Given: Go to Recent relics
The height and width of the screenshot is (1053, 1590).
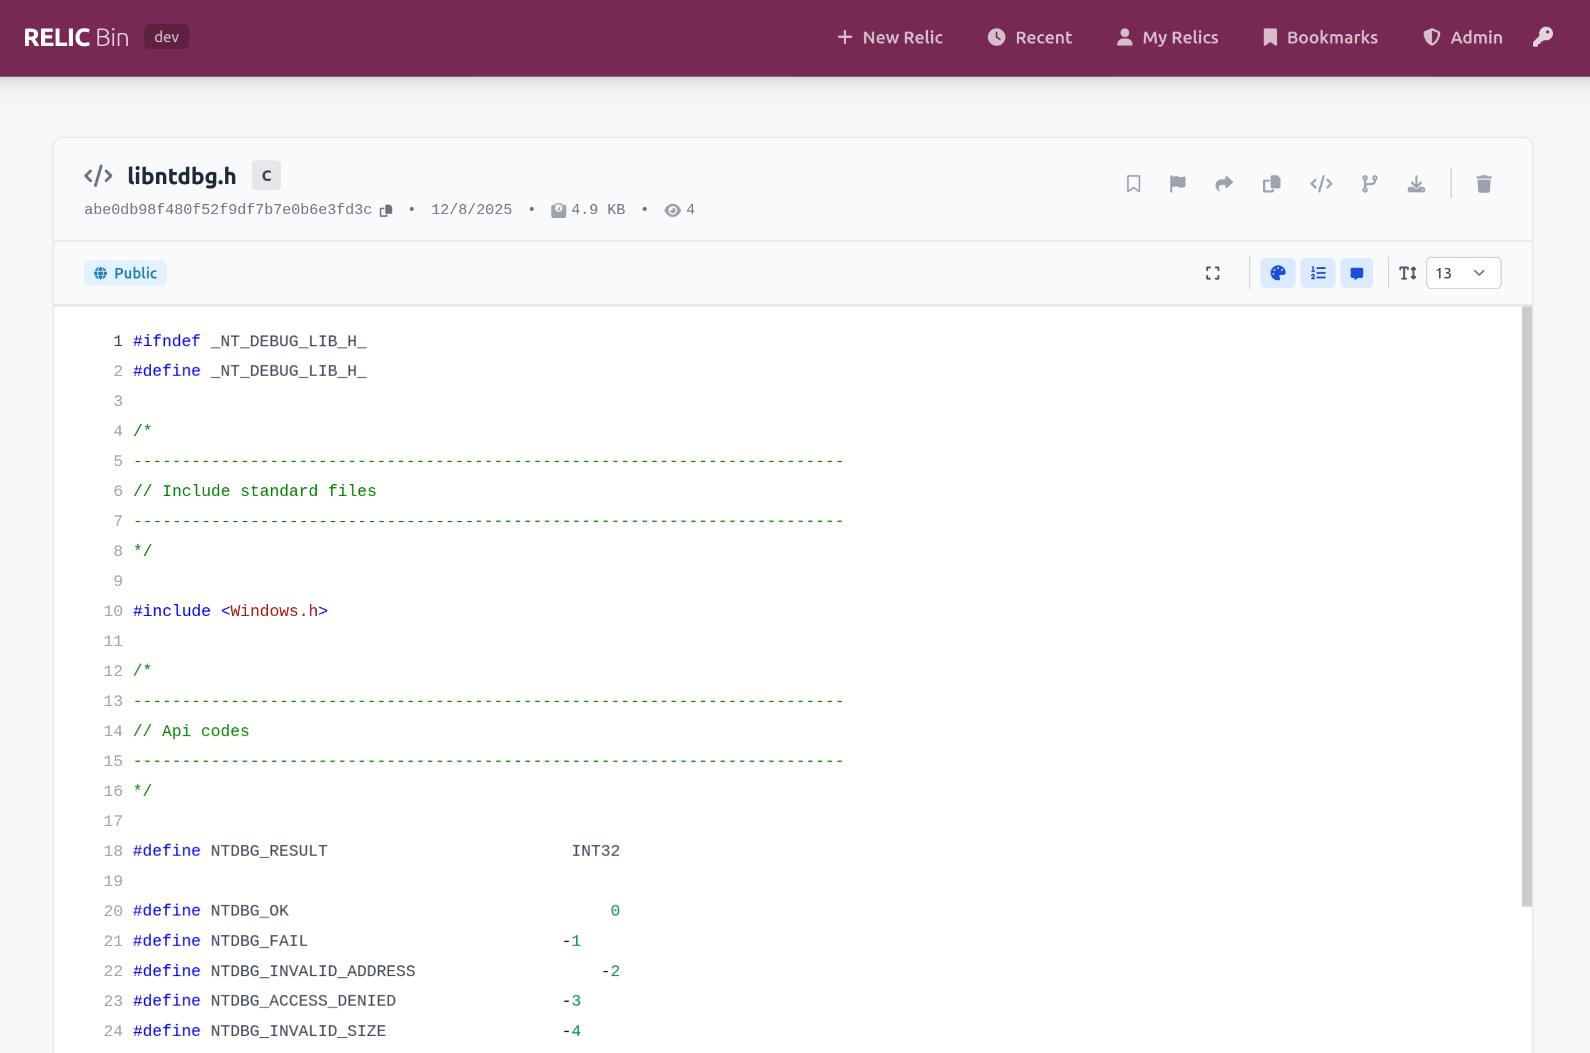Looking at the screenshot, I should (x=1030, y=37).
